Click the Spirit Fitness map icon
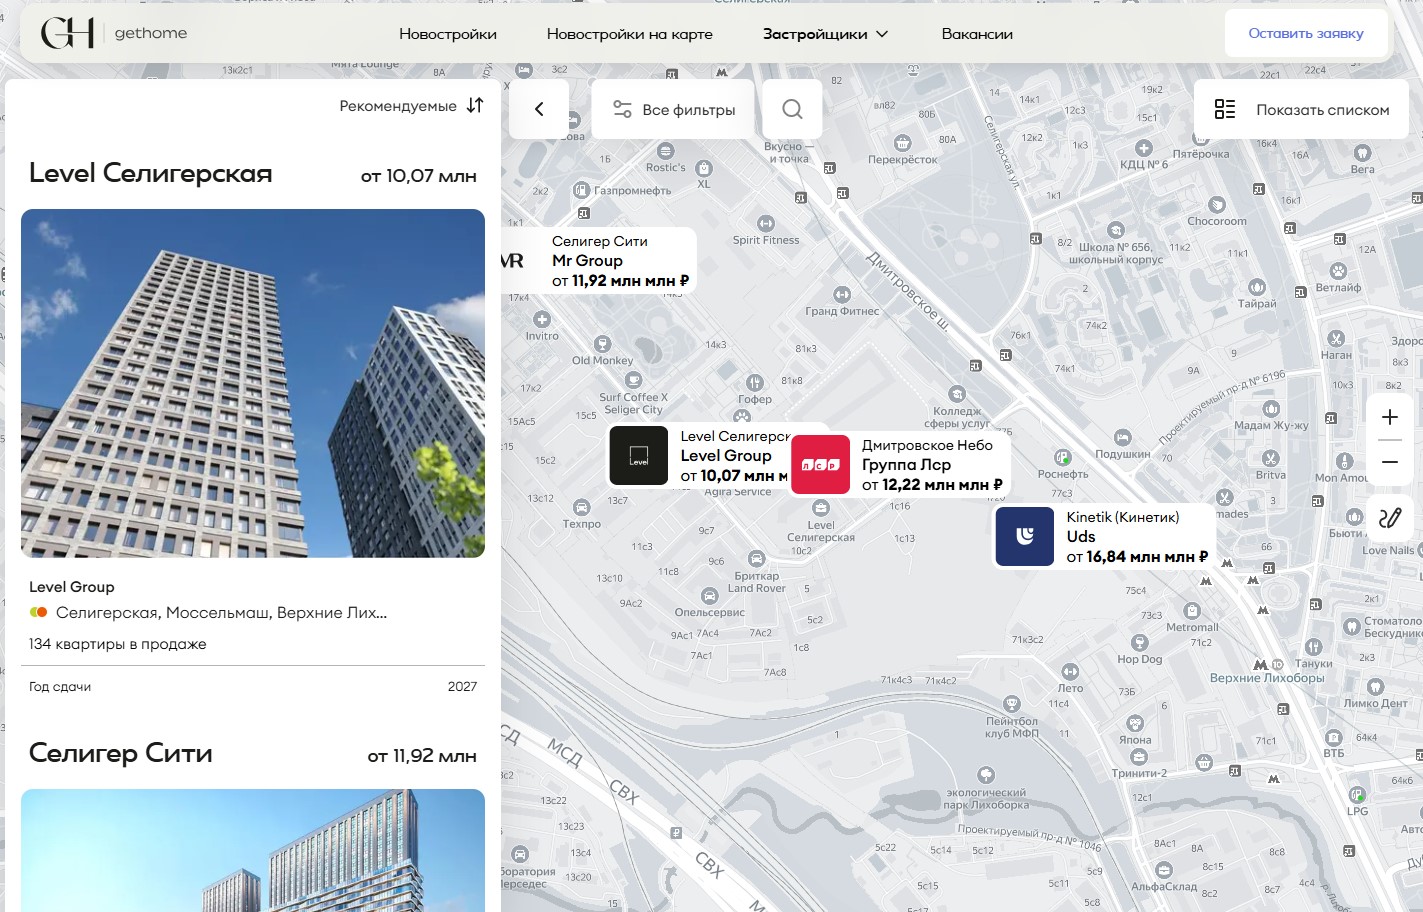The height and width of the screenshot is (912, 1423). [x=766, y=224]
